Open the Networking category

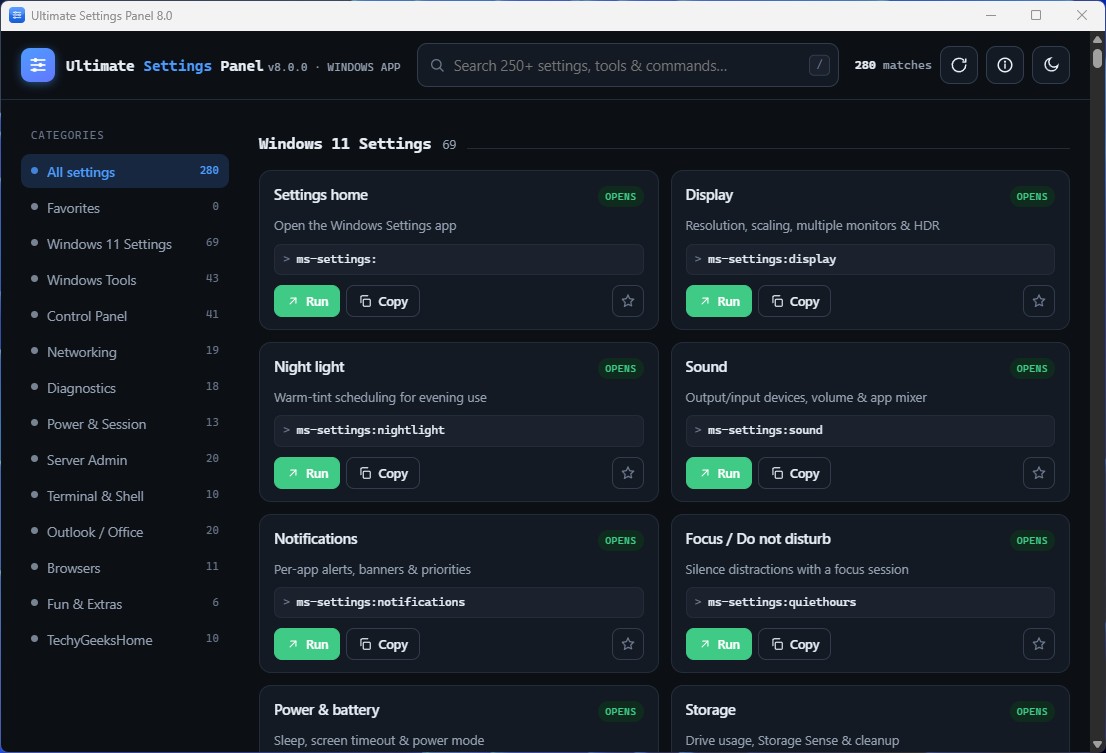(125, 351)
